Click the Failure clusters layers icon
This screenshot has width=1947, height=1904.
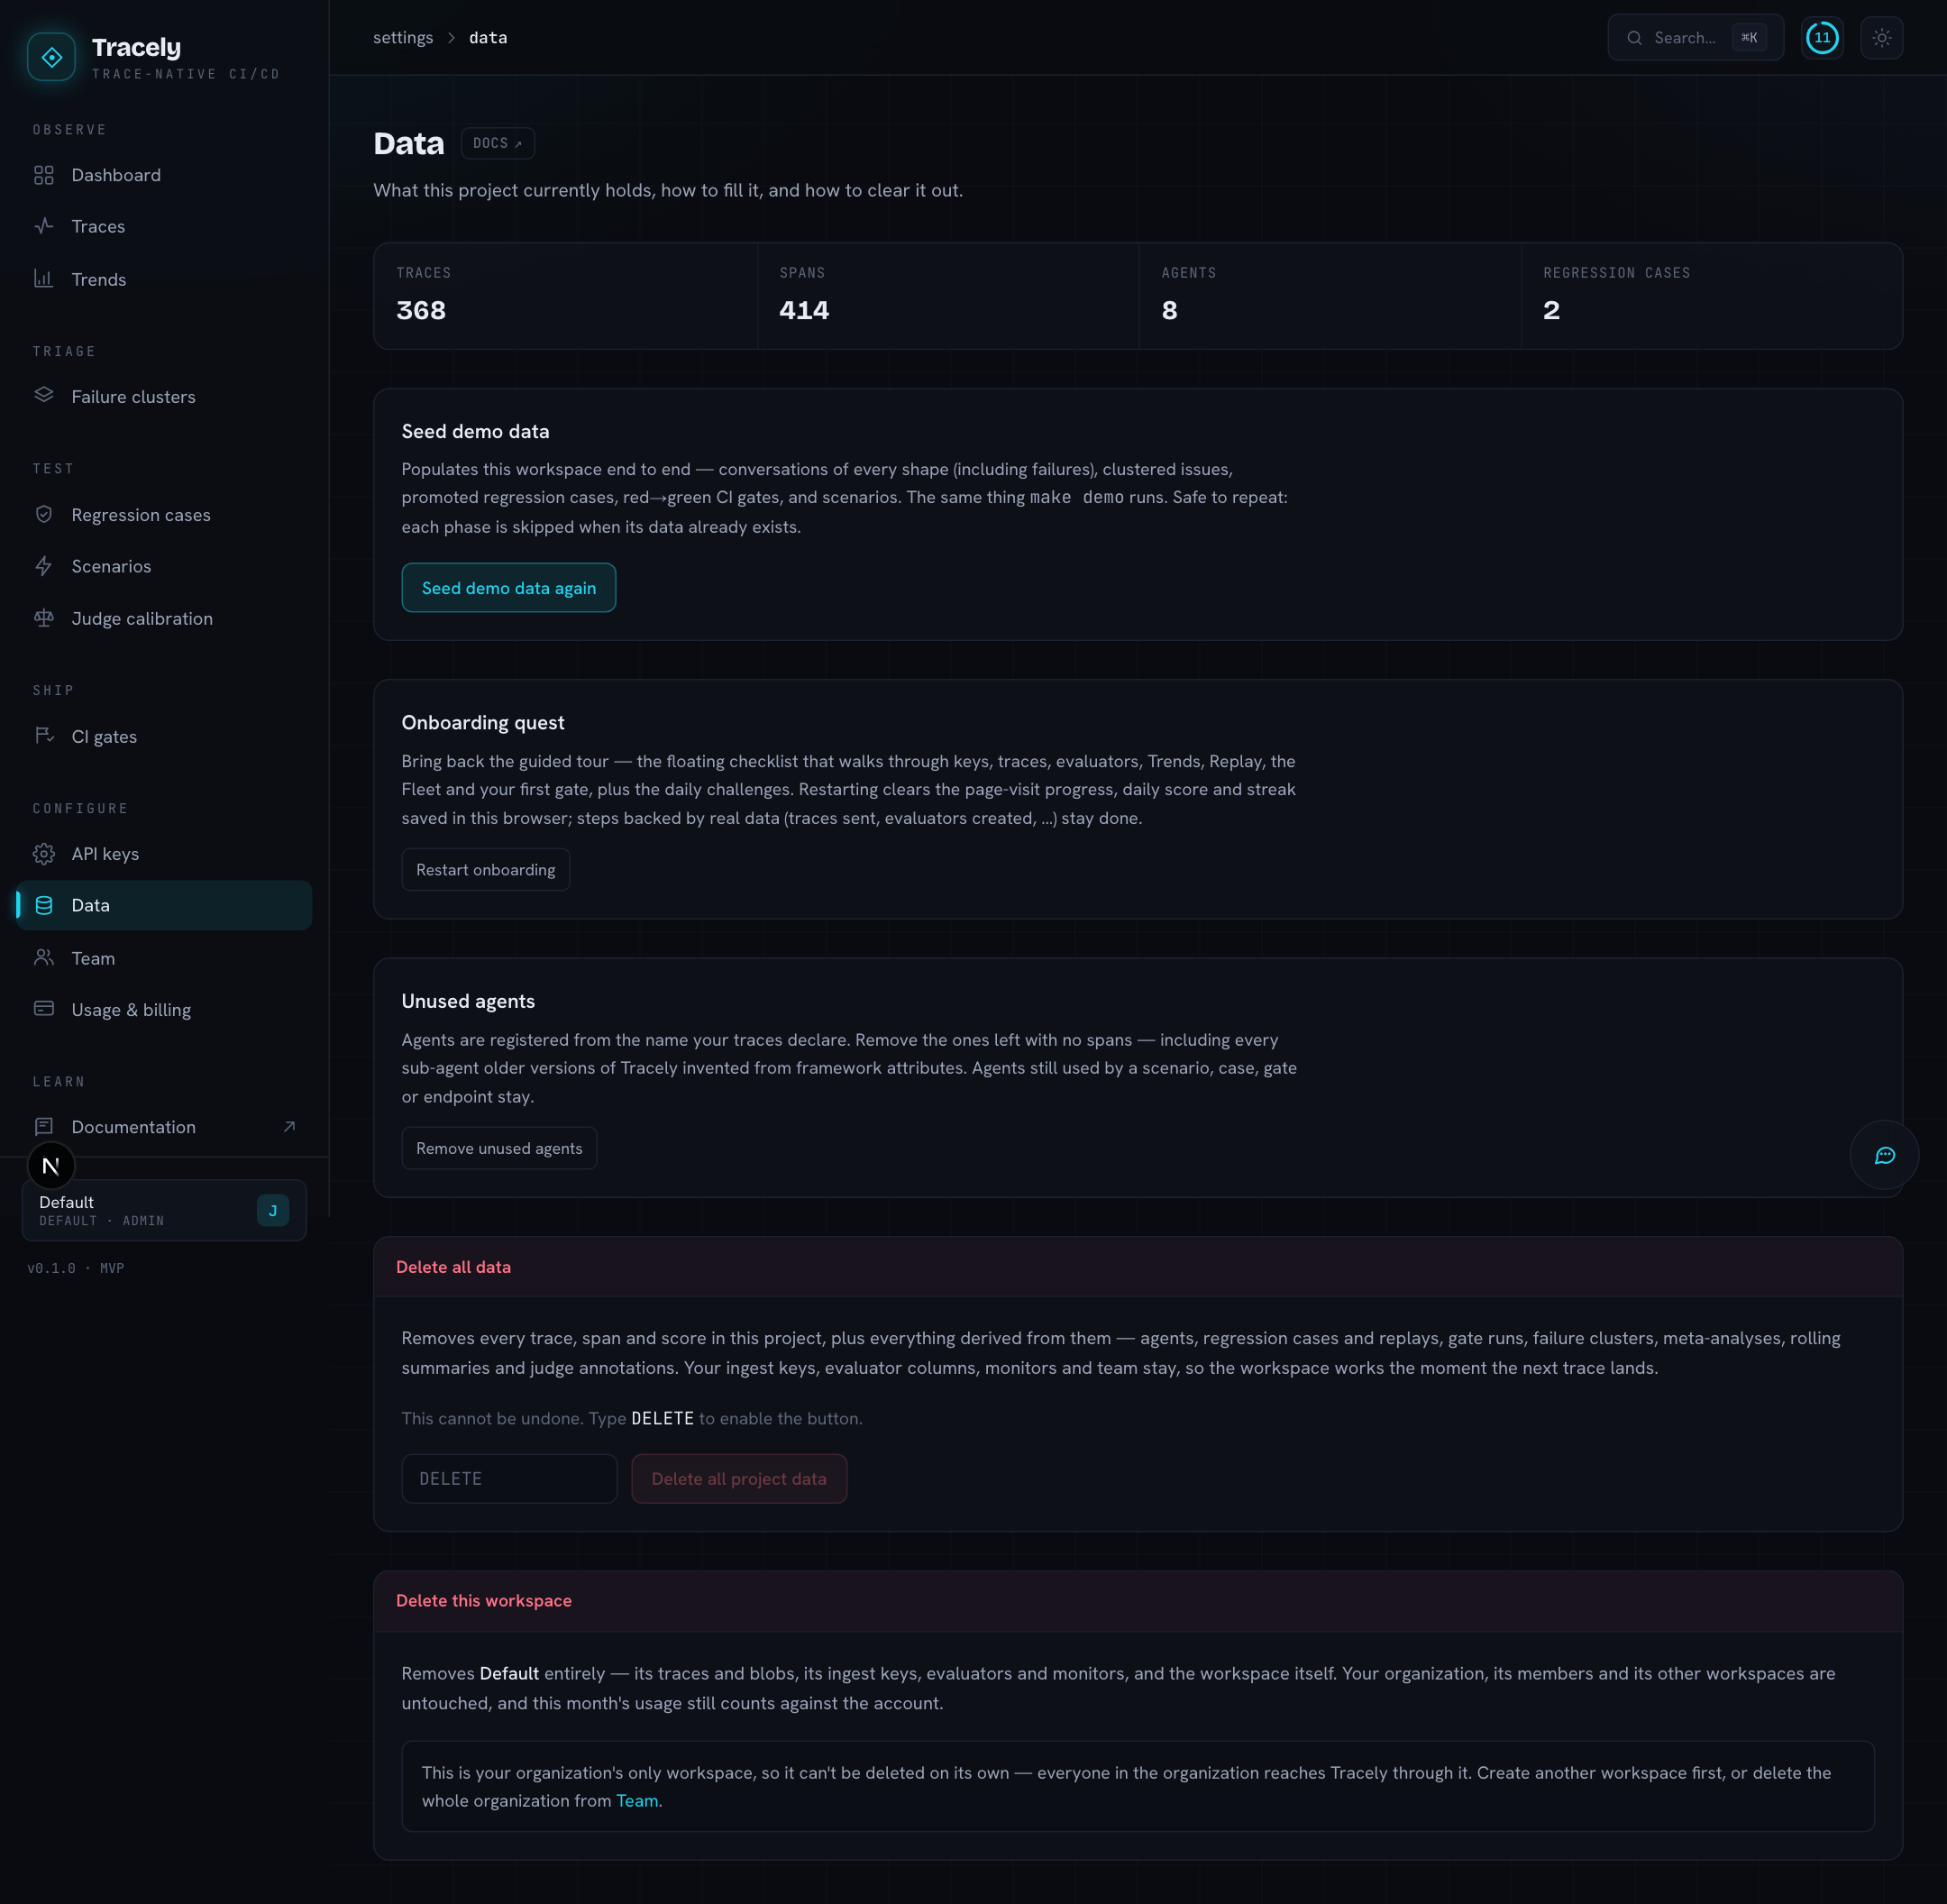(x=44, y=396)
